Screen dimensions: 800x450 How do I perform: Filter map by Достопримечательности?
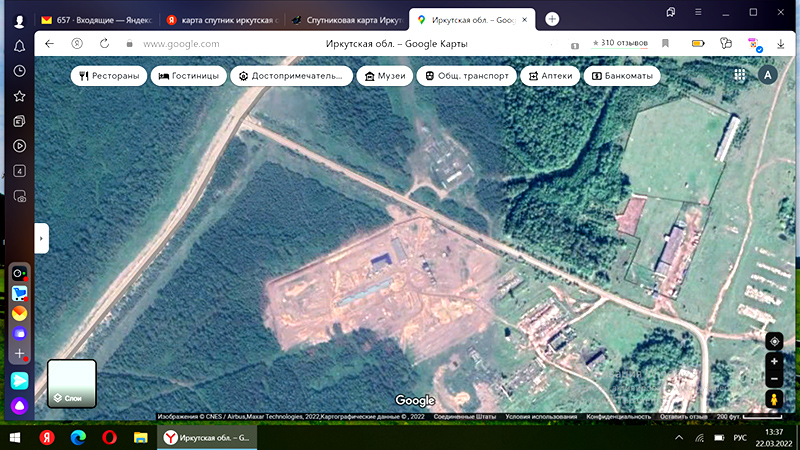291,76
